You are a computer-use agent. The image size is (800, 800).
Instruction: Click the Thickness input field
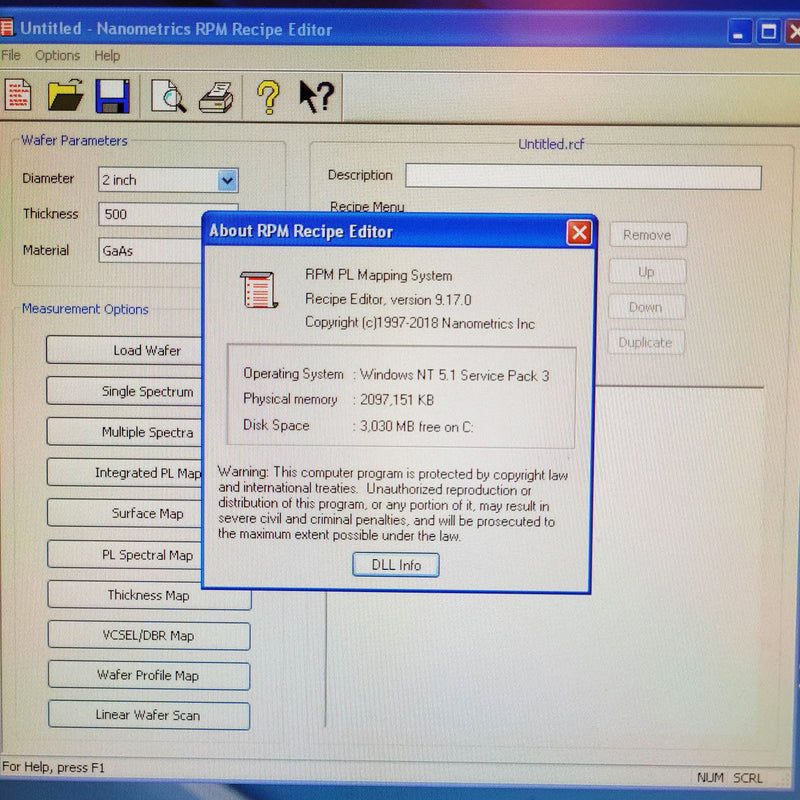pos(151,214)
